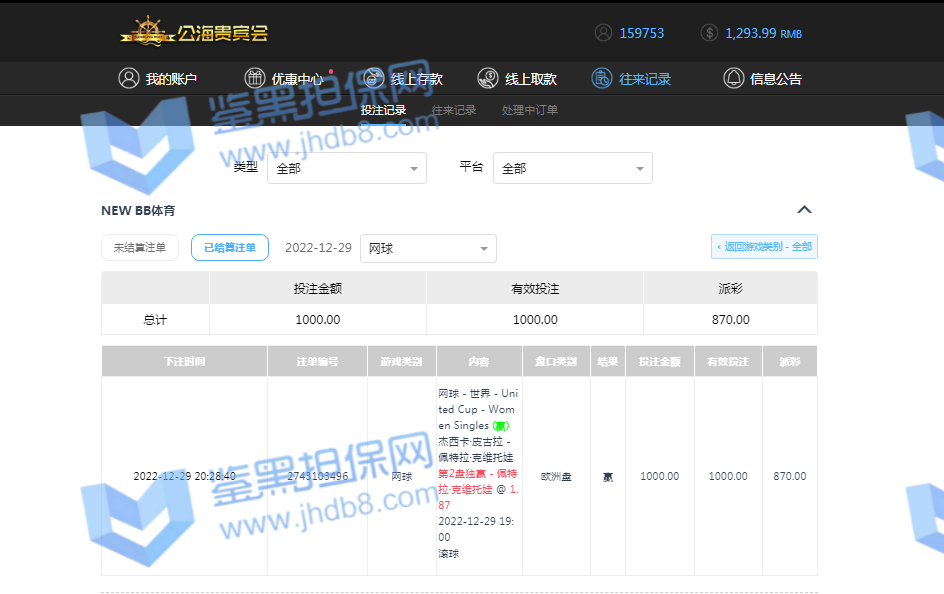Click the 公海贵宾会 ship wheel logo
Screen dimensions: 944x594
pos(147,32)
